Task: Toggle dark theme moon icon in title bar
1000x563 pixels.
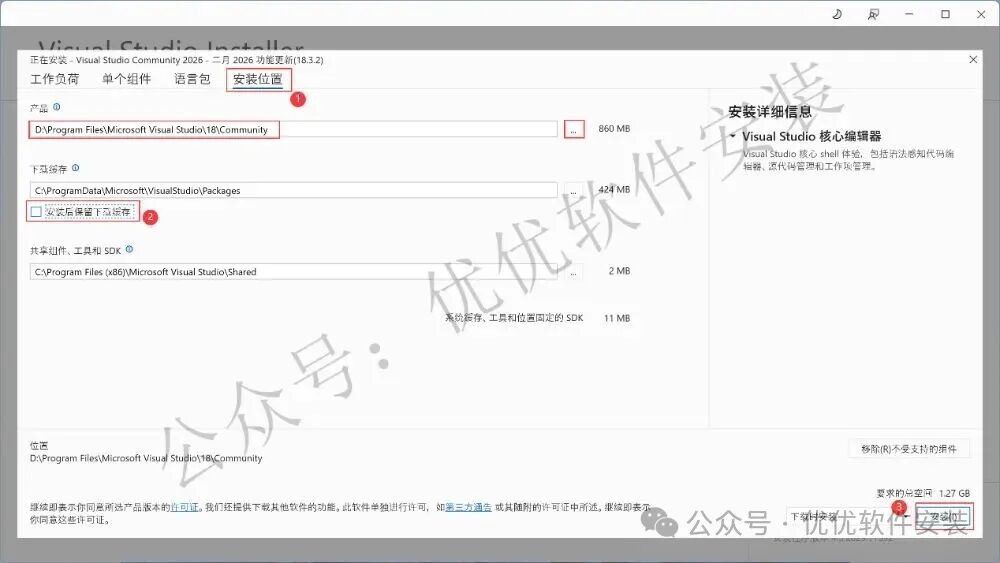Action: (837, 14)
